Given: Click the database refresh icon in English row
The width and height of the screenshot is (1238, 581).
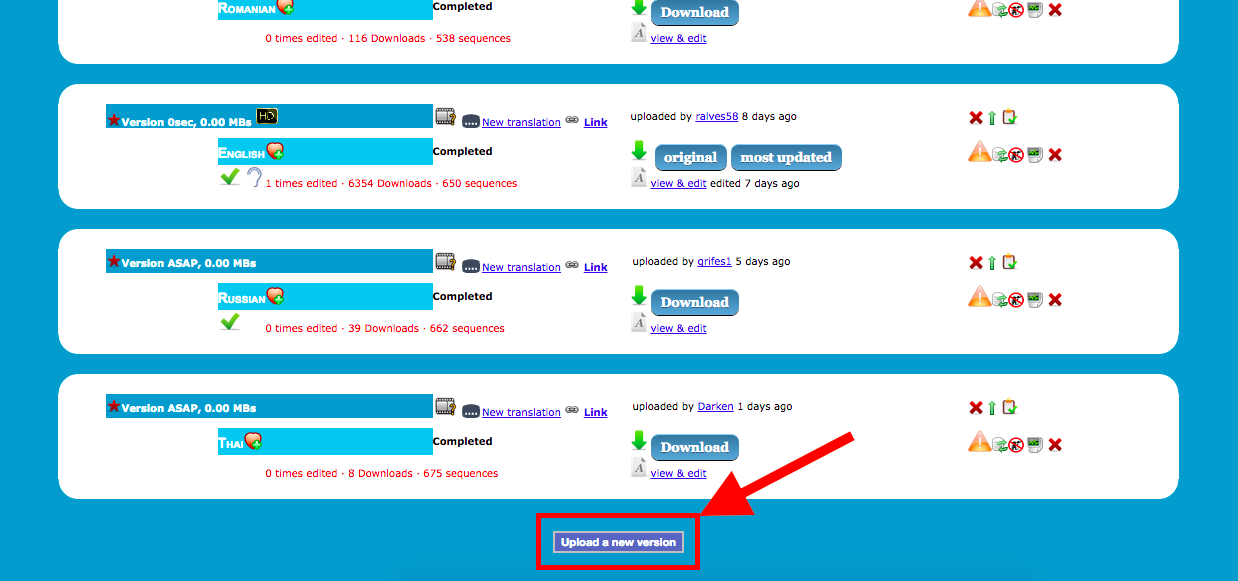Looking at the screenshot, I should (999, 155).
